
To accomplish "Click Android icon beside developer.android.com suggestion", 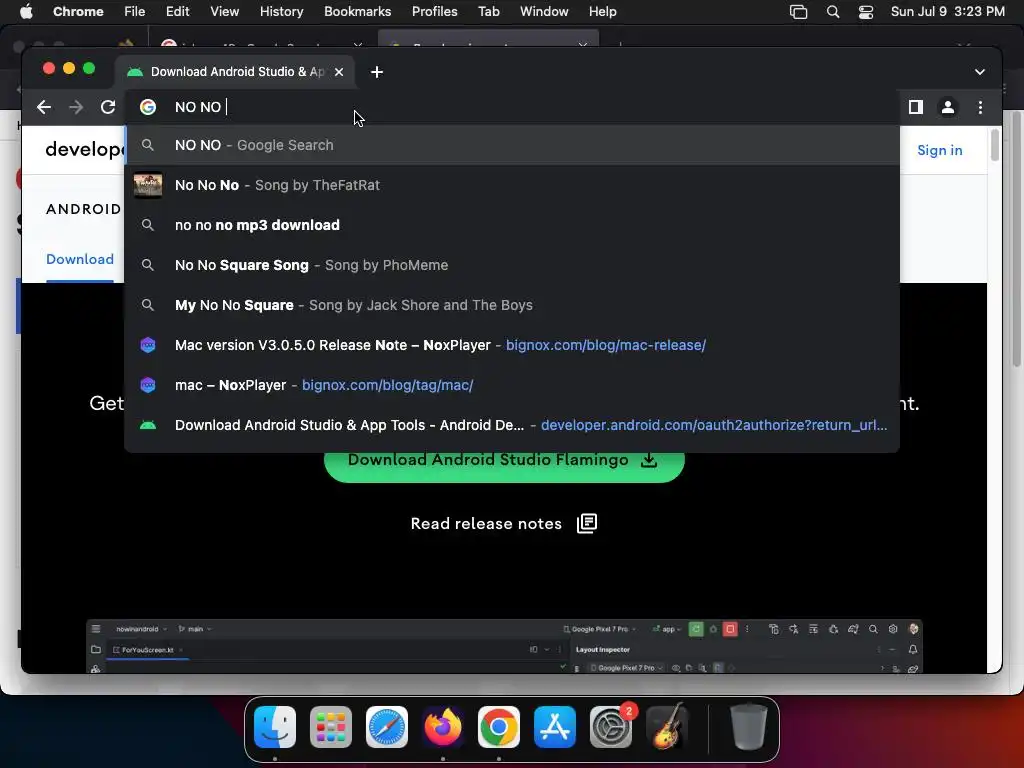I will (148, 425).
